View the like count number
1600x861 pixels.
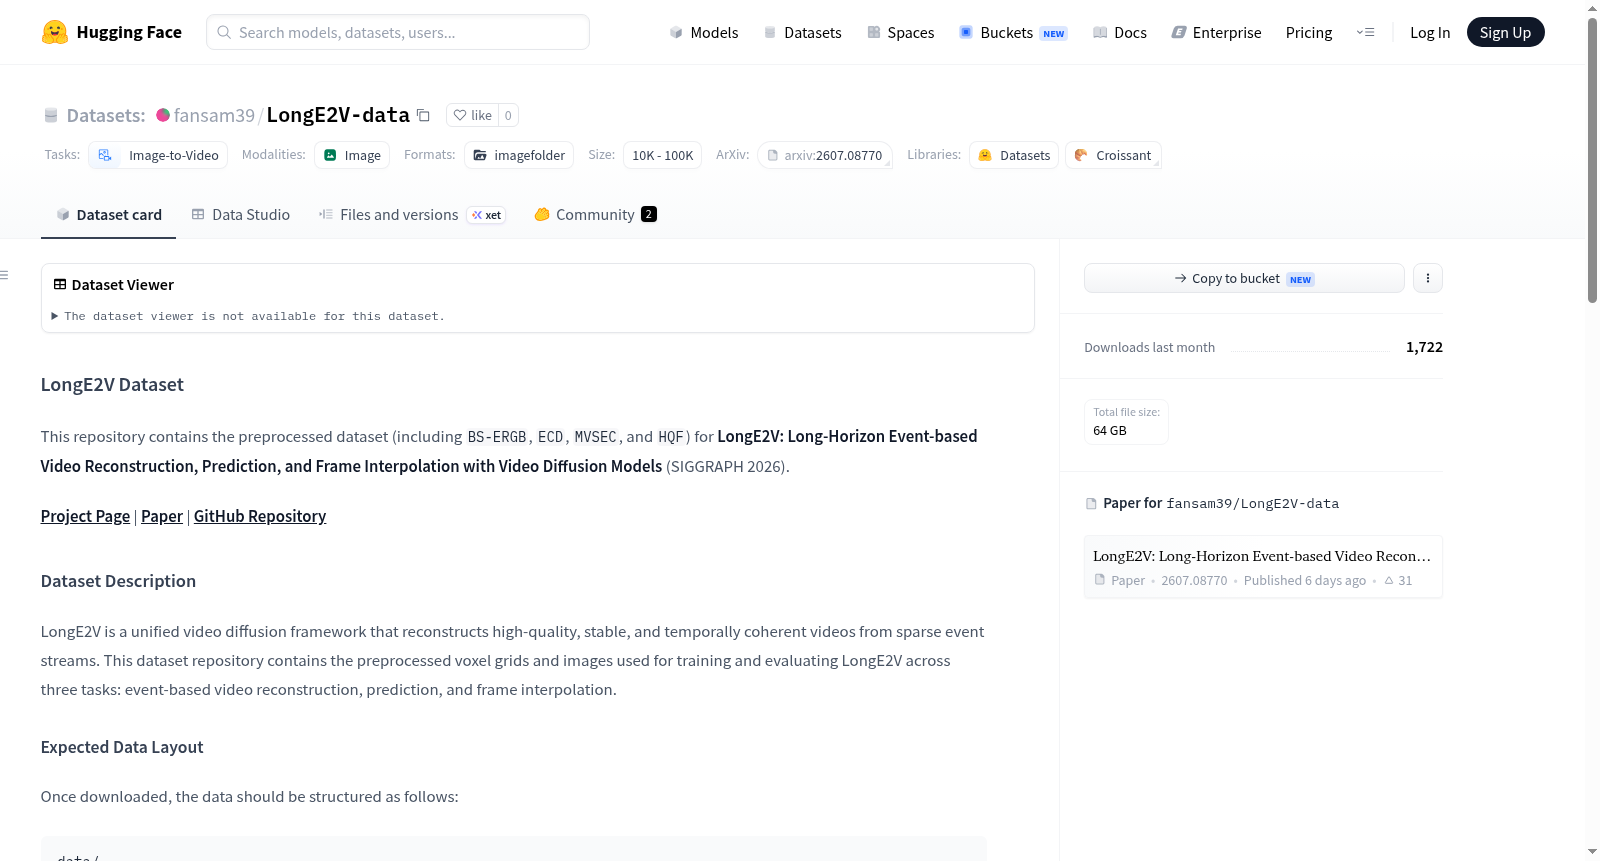(508, 115)
